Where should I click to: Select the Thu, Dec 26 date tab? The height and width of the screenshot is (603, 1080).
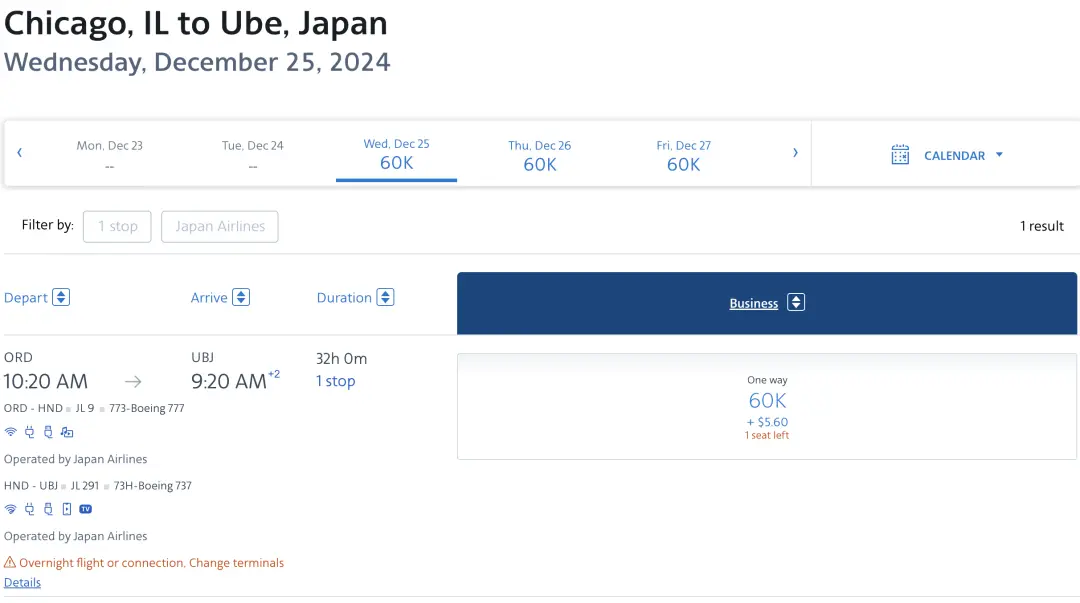tap(540, 155)
